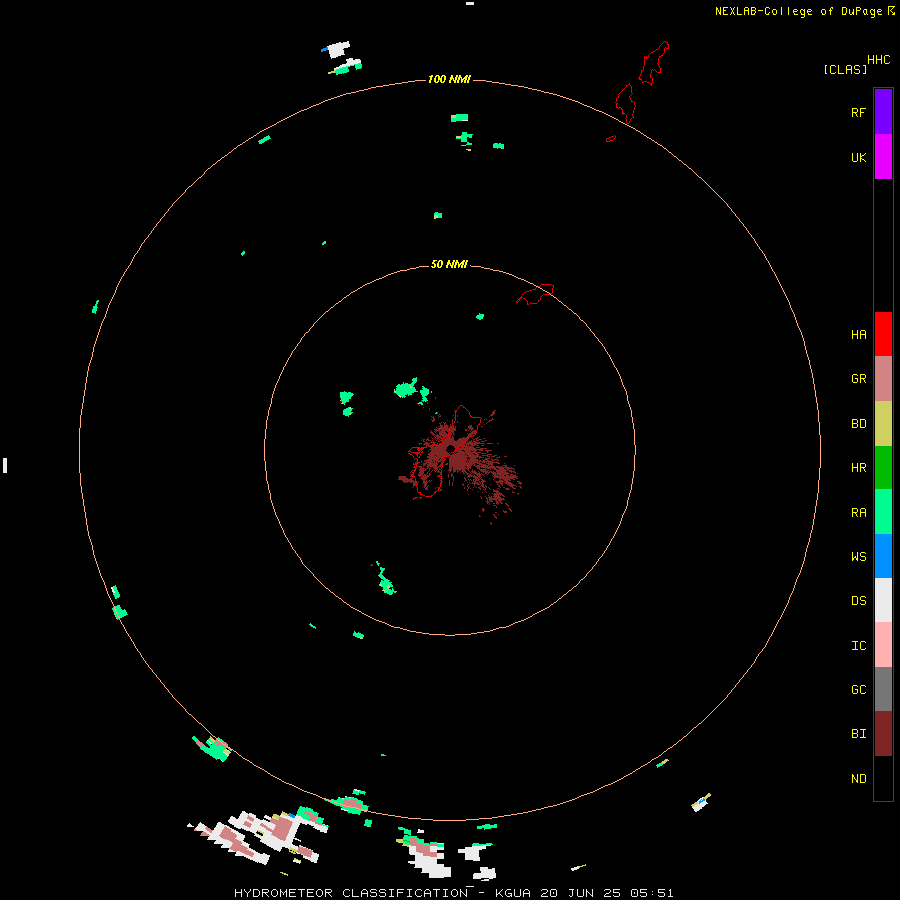Click the ND legend label text
The image size is (900, 900).
pos(858,779)
